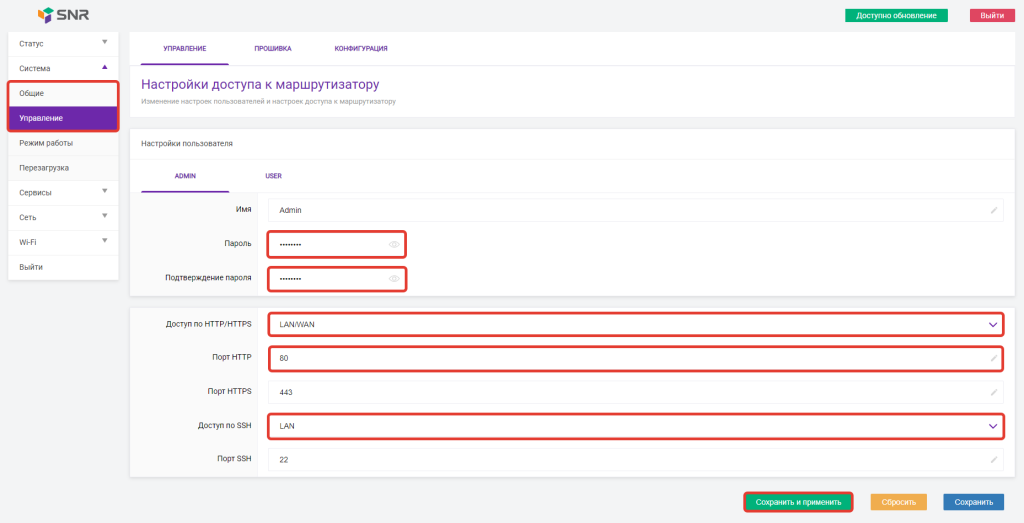
Task: Open Доступ по SSH dropdown
Action: tap(635, 426)
